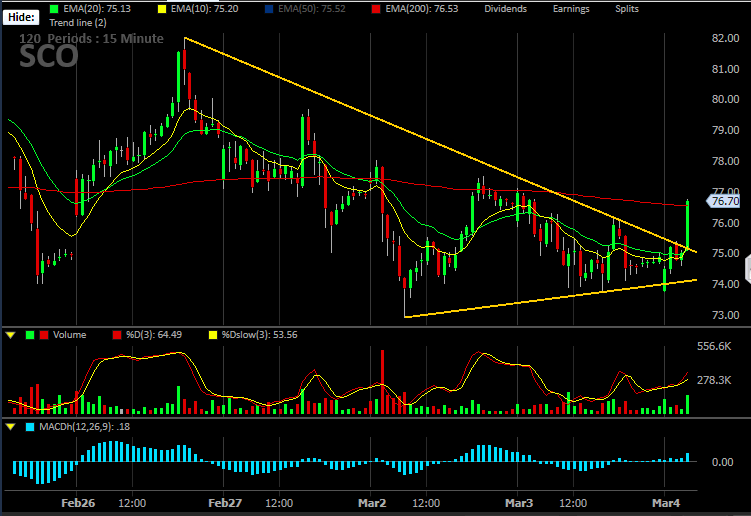This screenshot has height=516, width=751.
Task: Click the Feb26 date label
Action: tap(78, 503)
